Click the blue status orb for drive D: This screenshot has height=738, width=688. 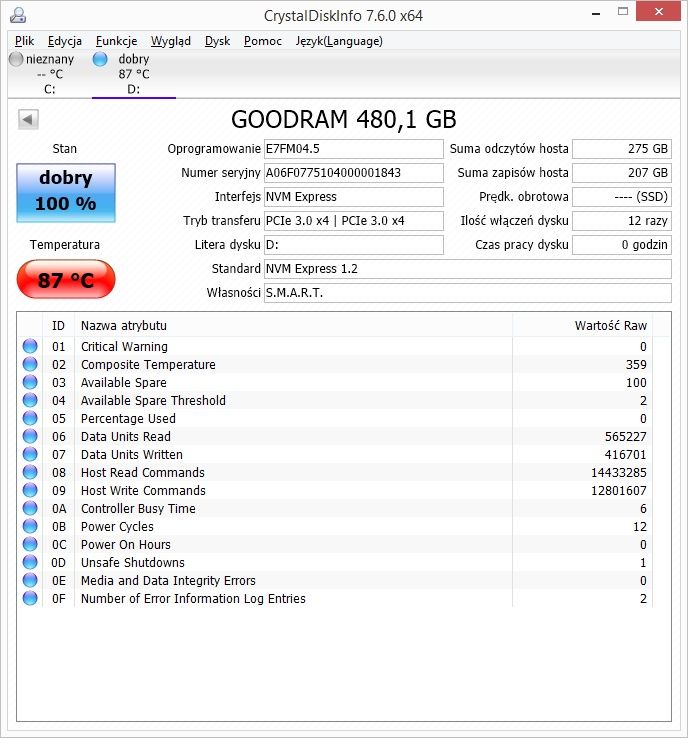click(100, 59)
